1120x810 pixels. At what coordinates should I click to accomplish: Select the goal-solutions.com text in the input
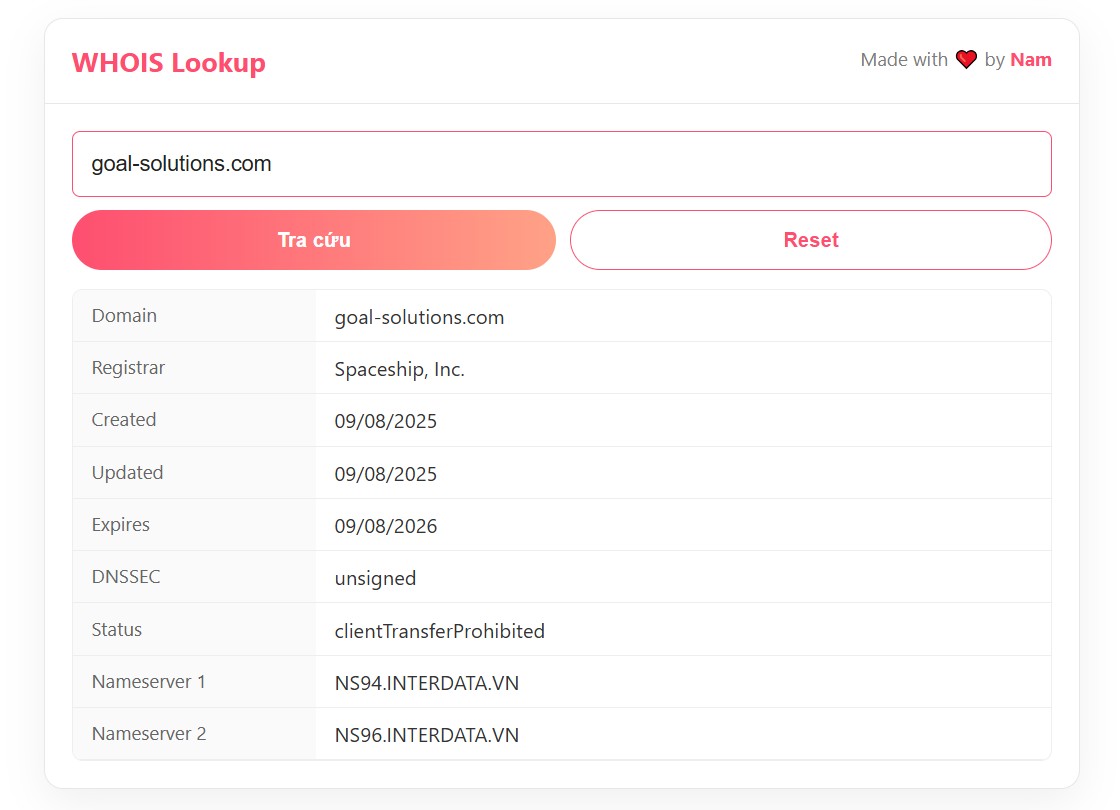[181, 163]
